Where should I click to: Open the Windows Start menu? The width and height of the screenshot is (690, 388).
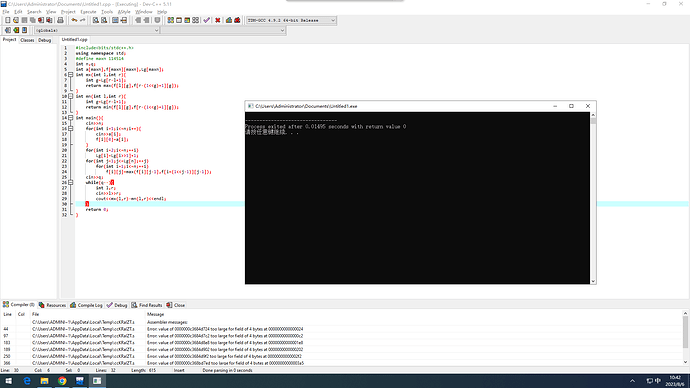coord(8,381)
